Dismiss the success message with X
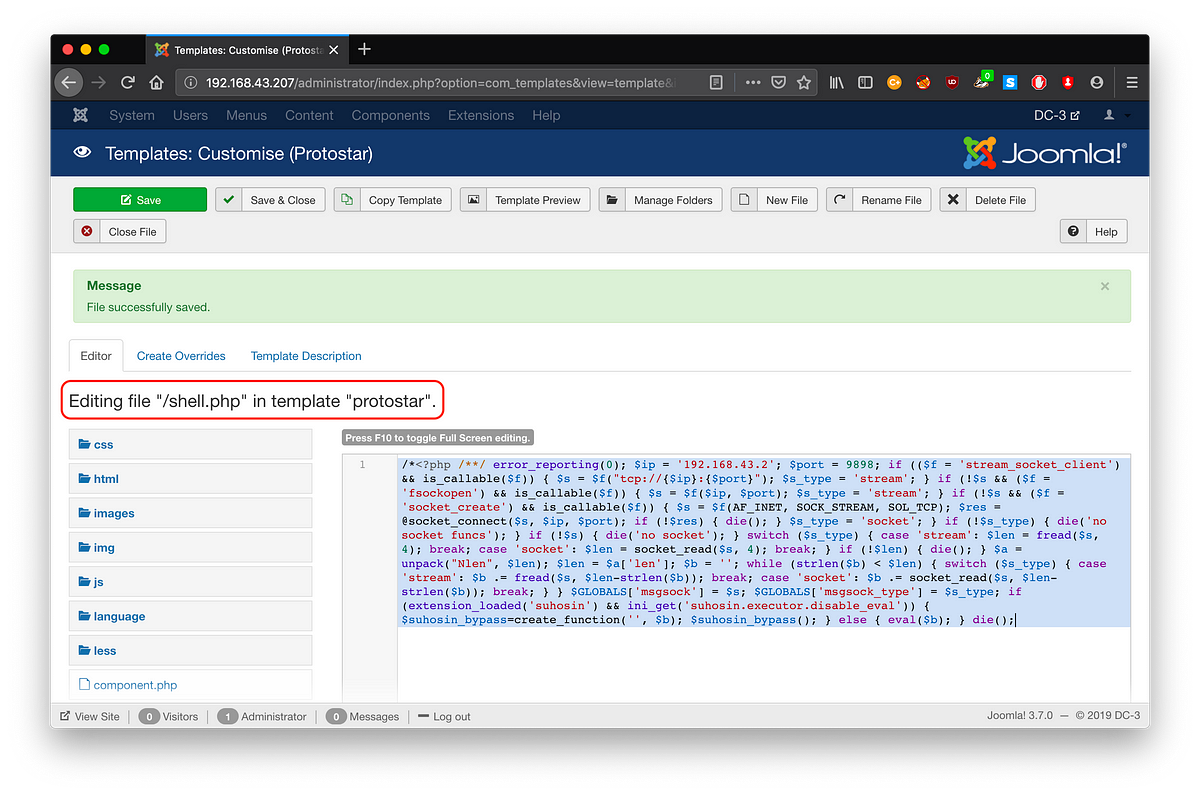Screen dimensions: 1200x795 click(x=1105, y=286)
